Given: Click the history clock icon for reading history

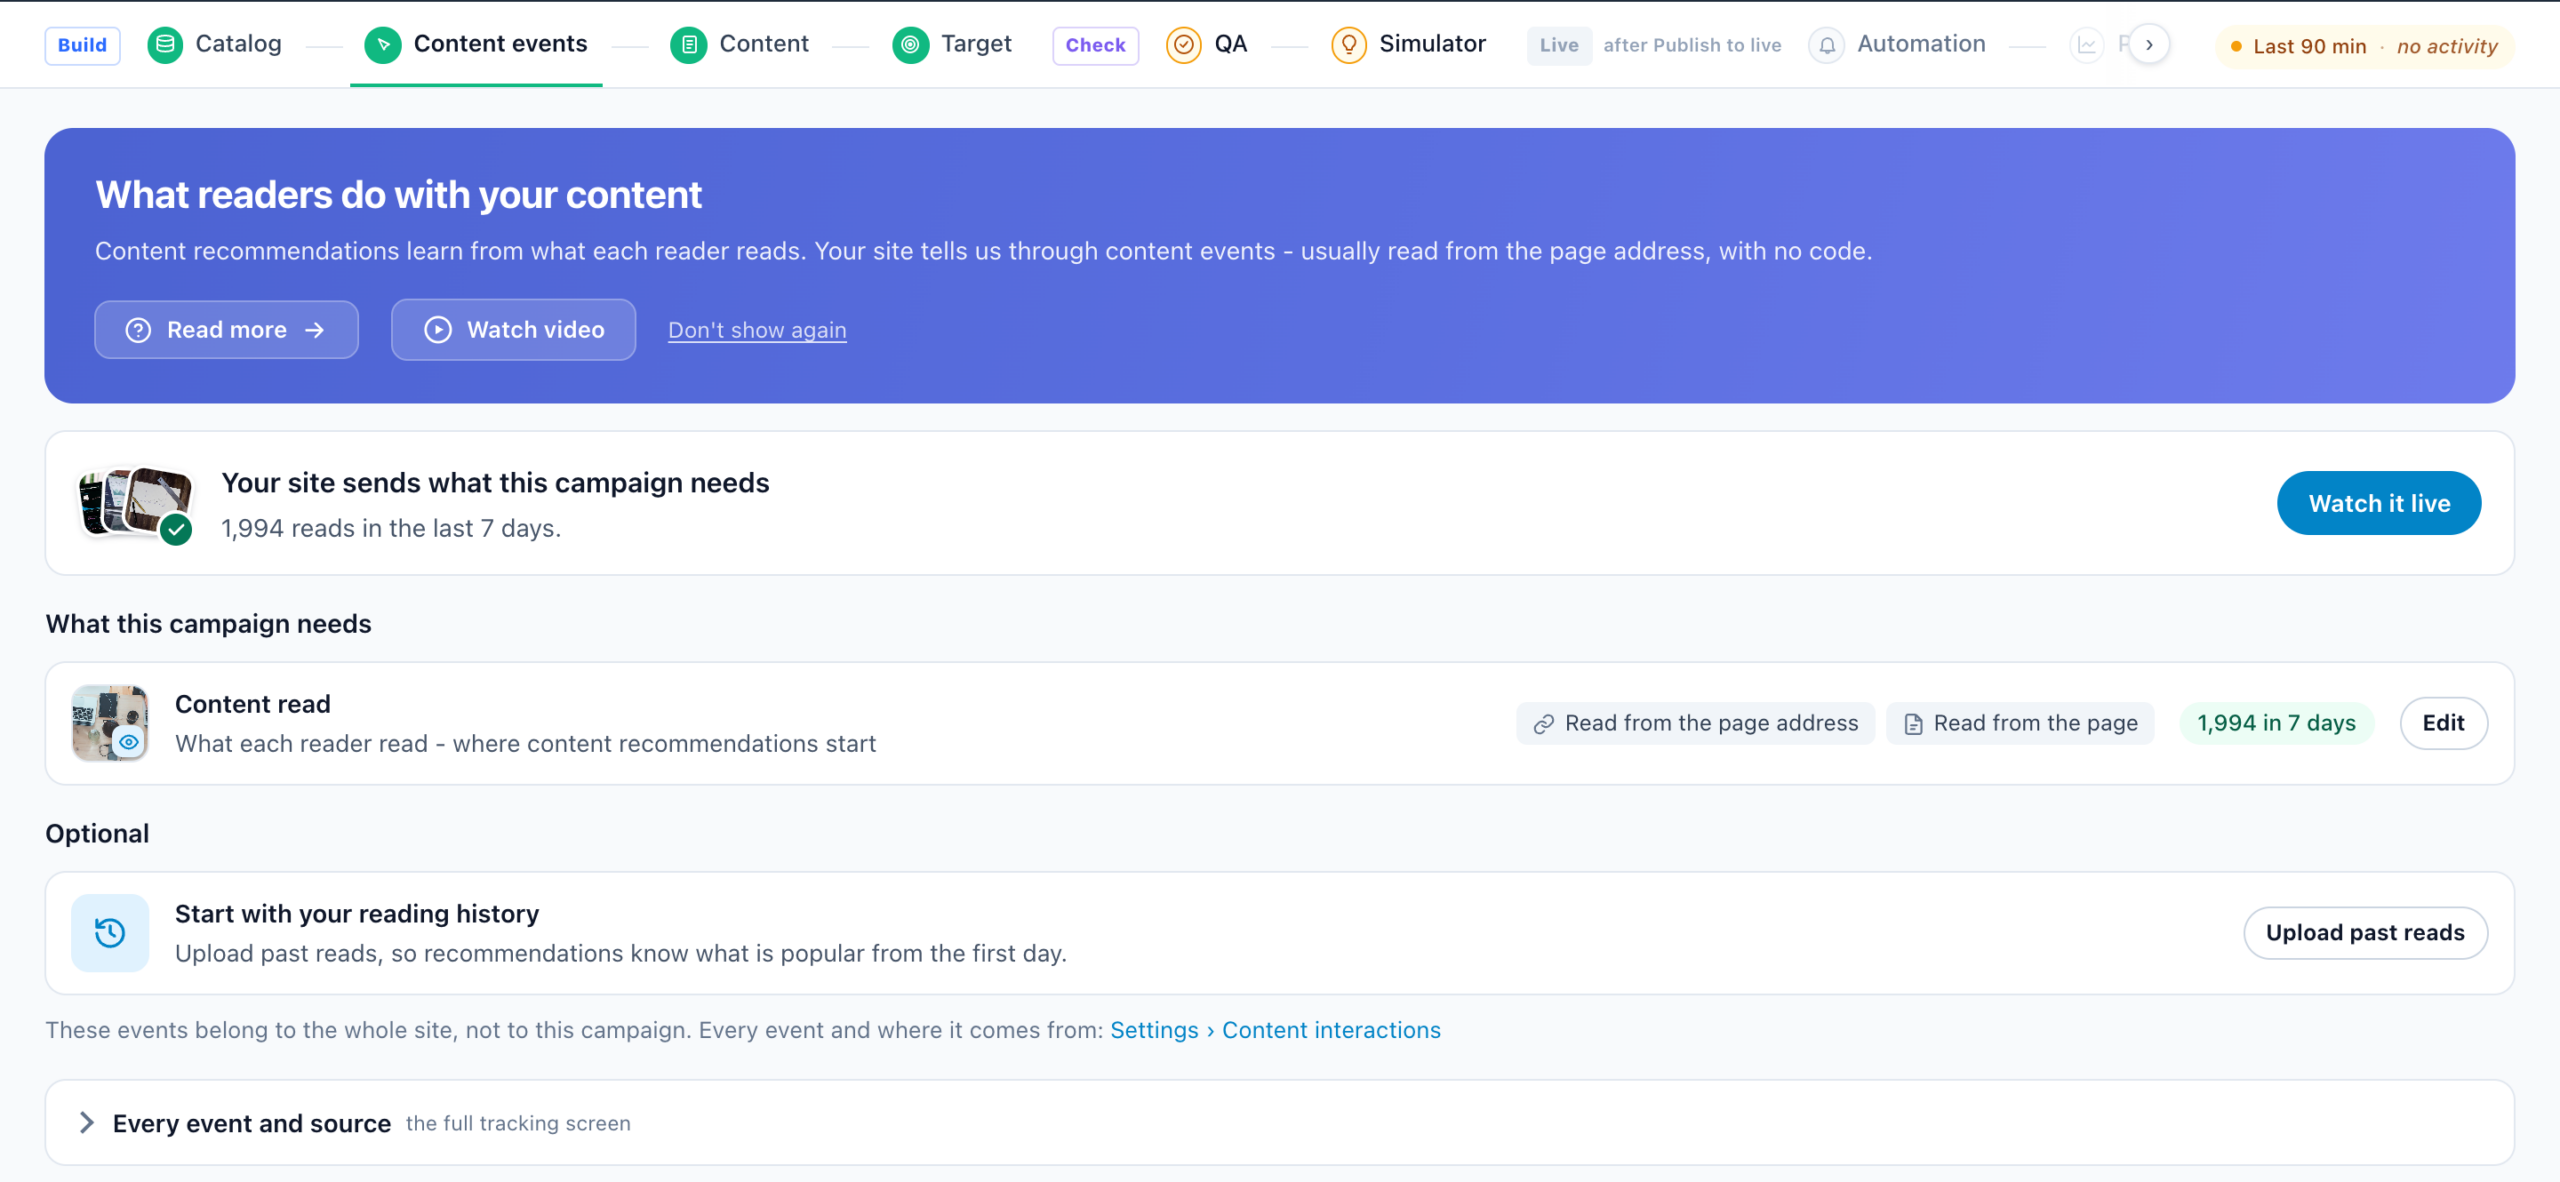Looking at the screenshot, I should tap(110, 932).
